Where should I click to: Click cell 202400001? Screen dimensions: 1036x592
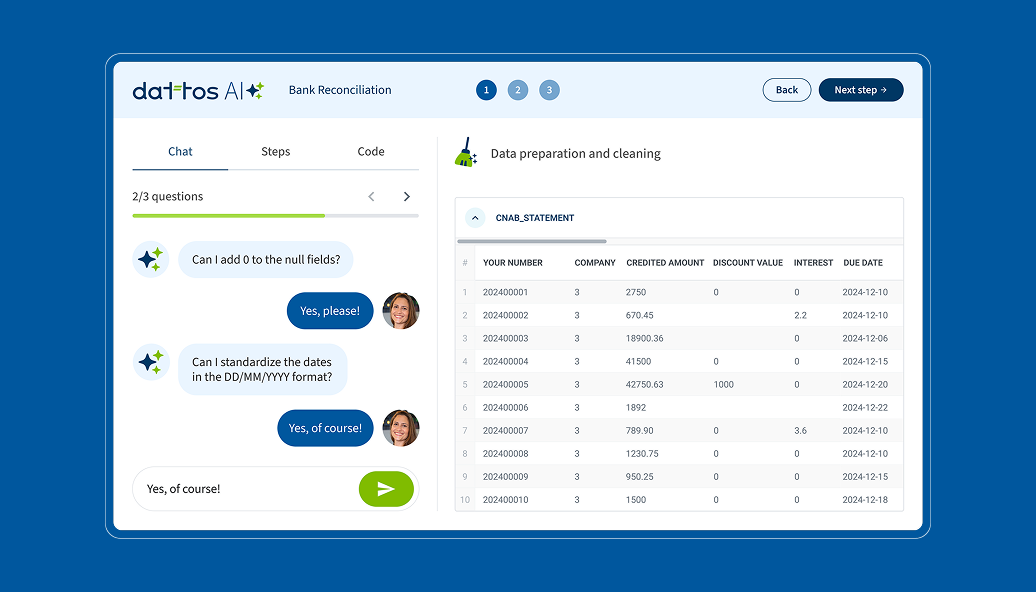[505, 292]
